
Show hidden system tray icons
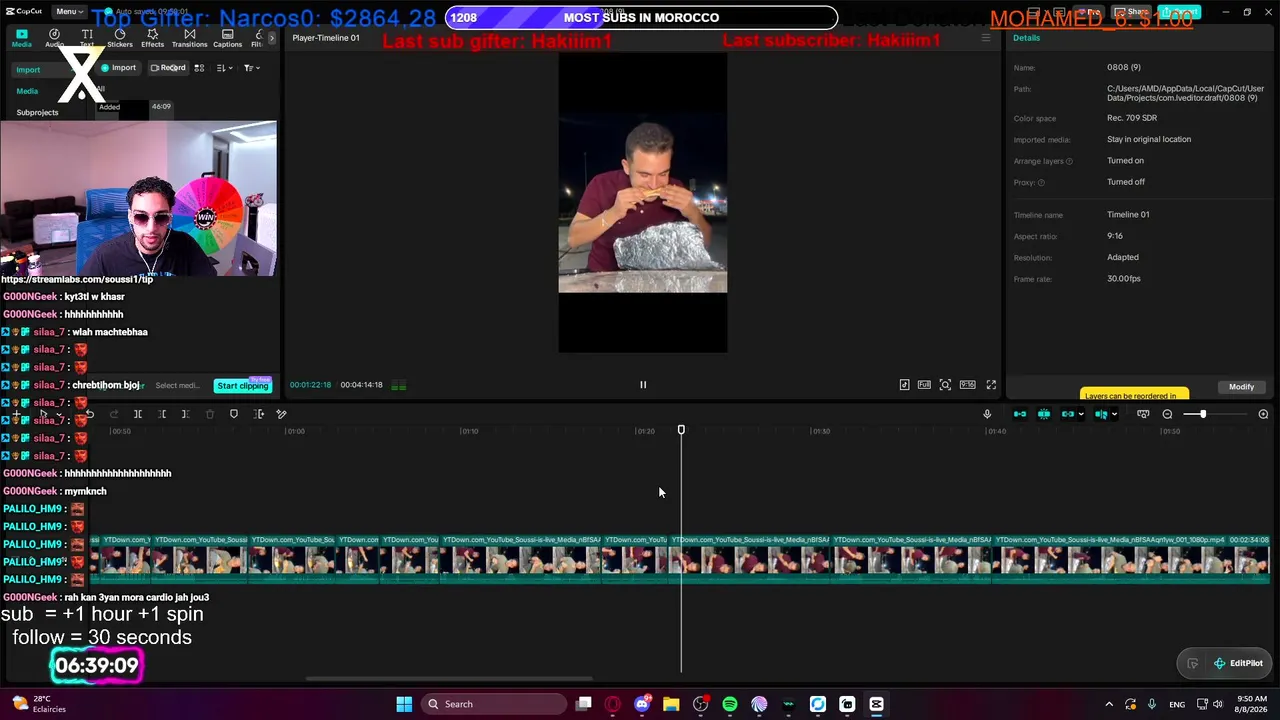pyautogui.click(x=1109, y=704)
